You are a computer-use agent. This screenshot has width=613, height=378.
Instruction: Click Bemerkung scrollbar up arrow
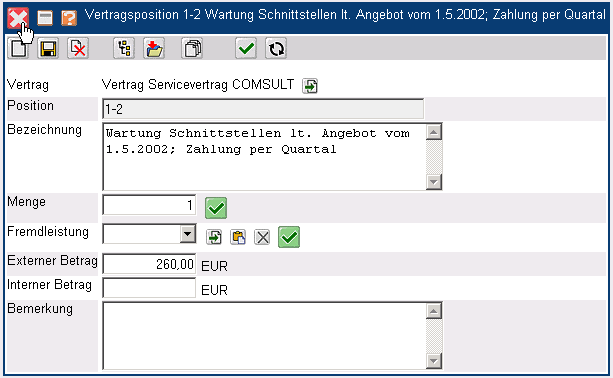click(x=434, y=311)
